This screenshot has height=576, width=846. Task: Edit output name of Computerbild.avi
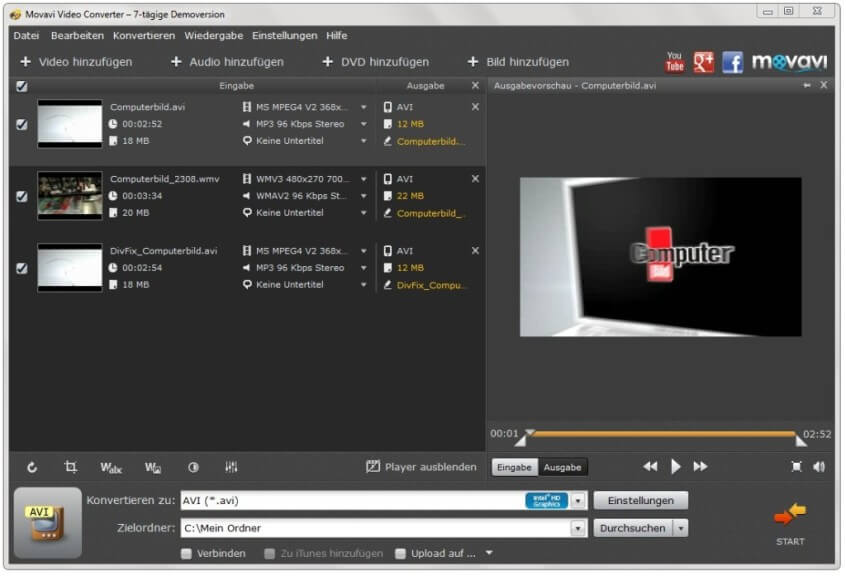click(x=425, y=141)
